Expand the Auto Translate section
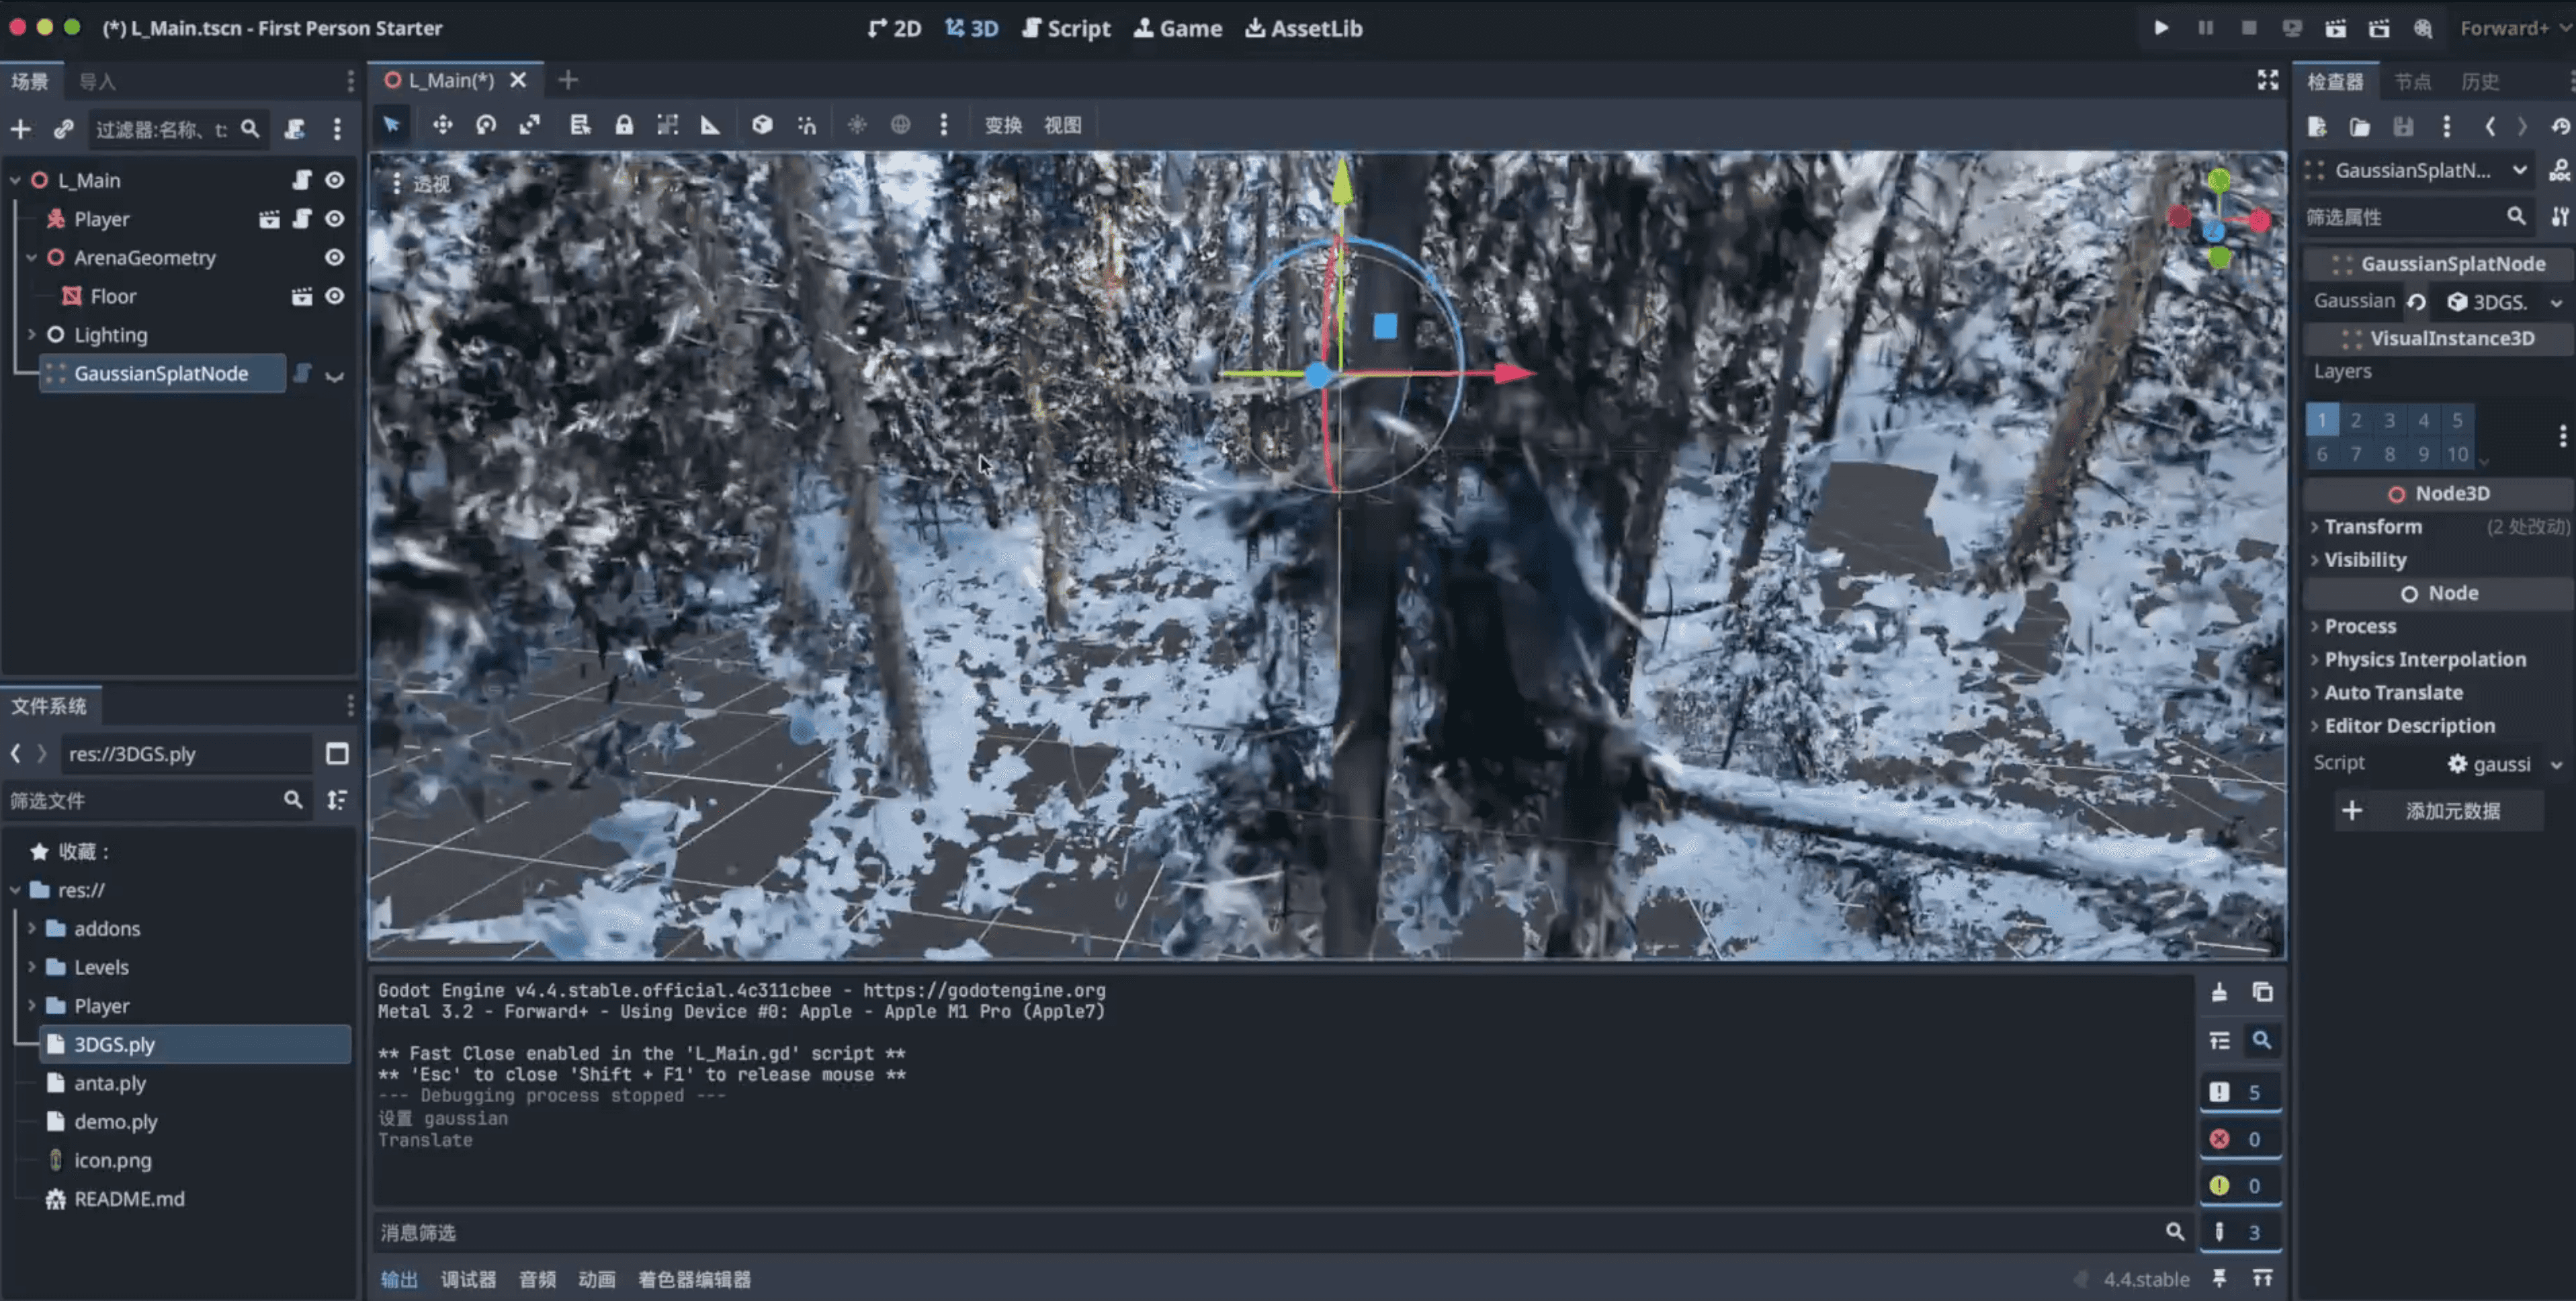 click(x=2438, y=692)
